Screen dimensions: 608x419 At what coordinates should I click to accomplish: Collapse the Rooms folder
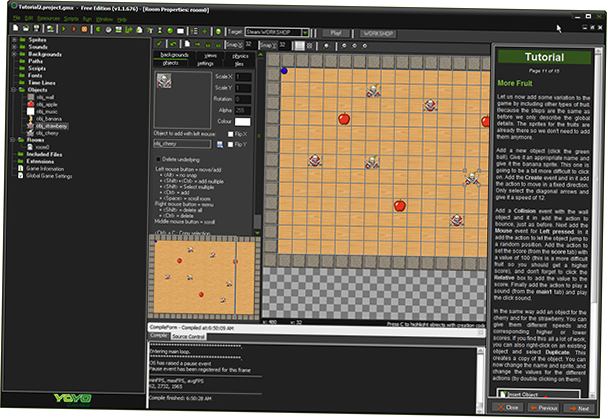click(x=13, y=140)
